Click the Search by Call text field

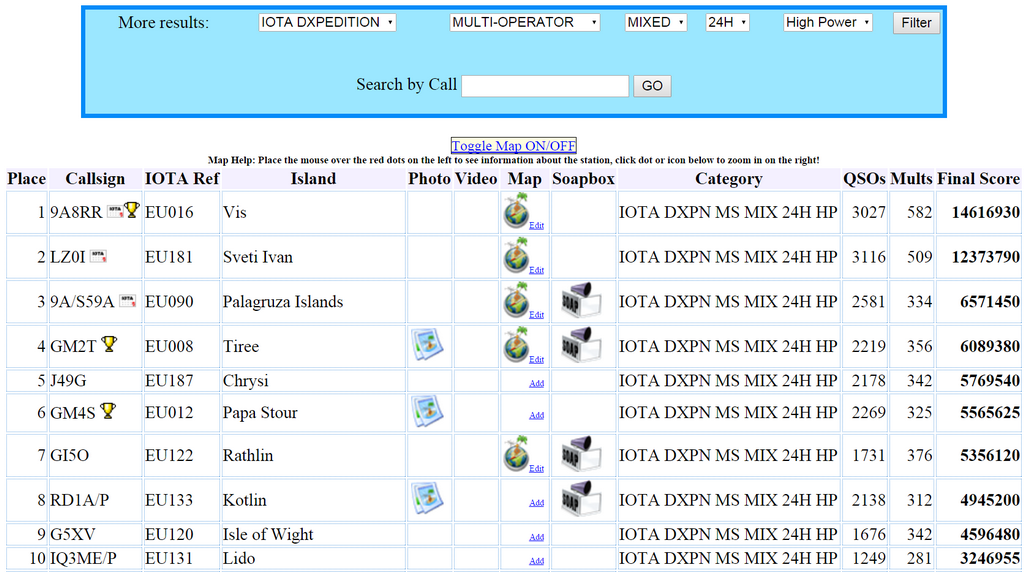click(545, 86)
